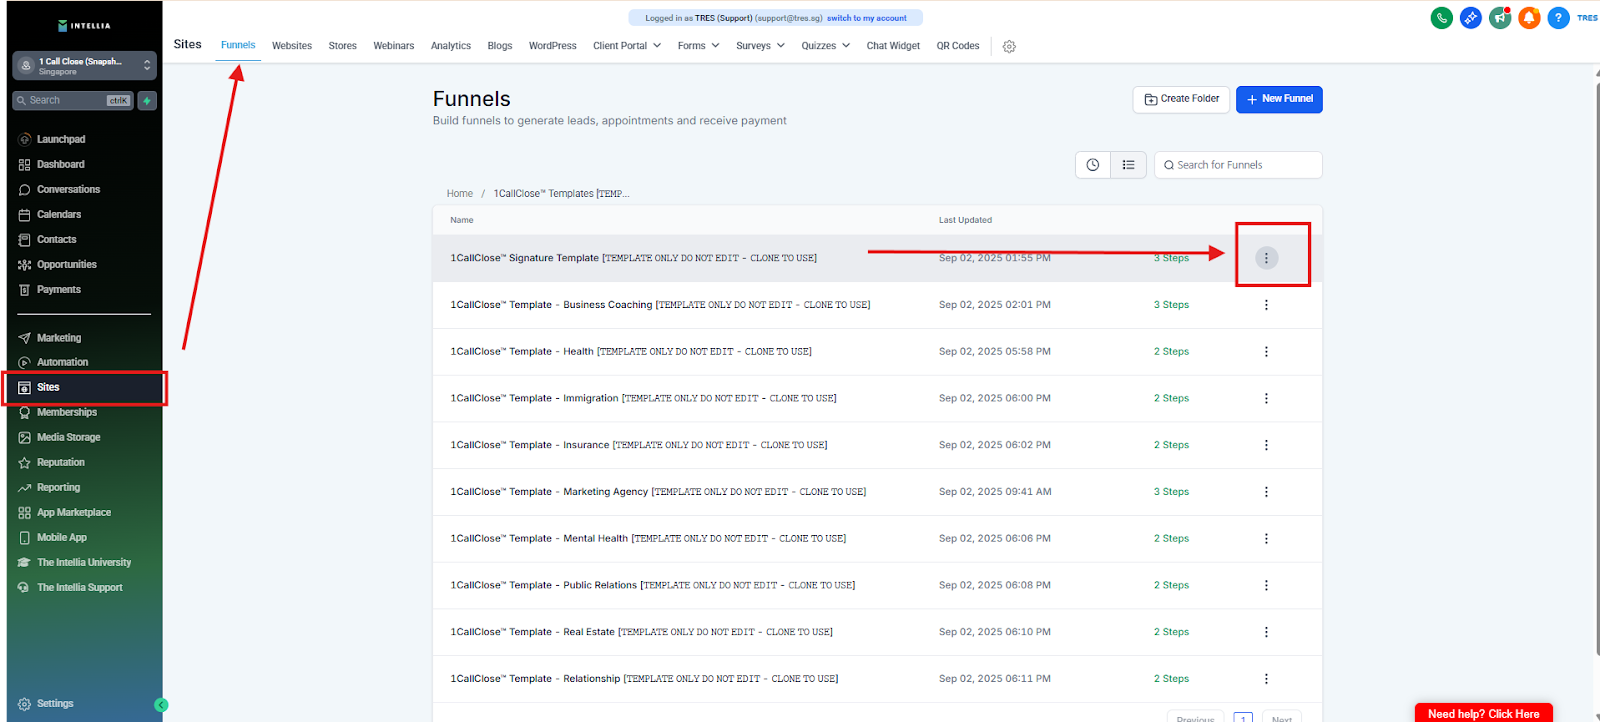Open Dashboard in the sidebar
The image size is (1600, 722).
coord(61,165)
